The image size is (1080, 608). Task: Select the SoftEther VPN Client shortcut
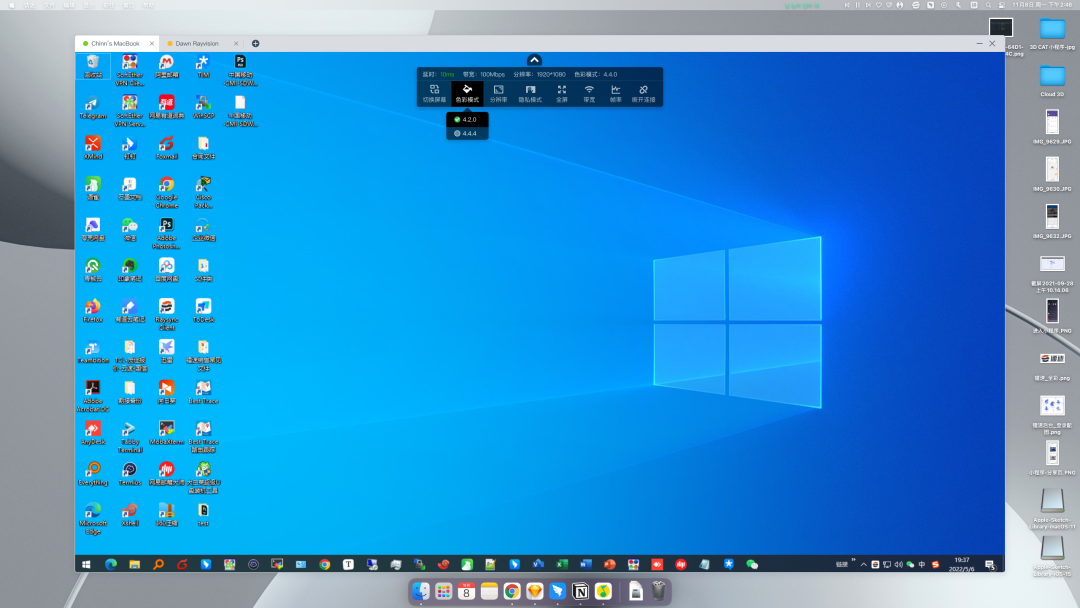click(x=129, y=70)
